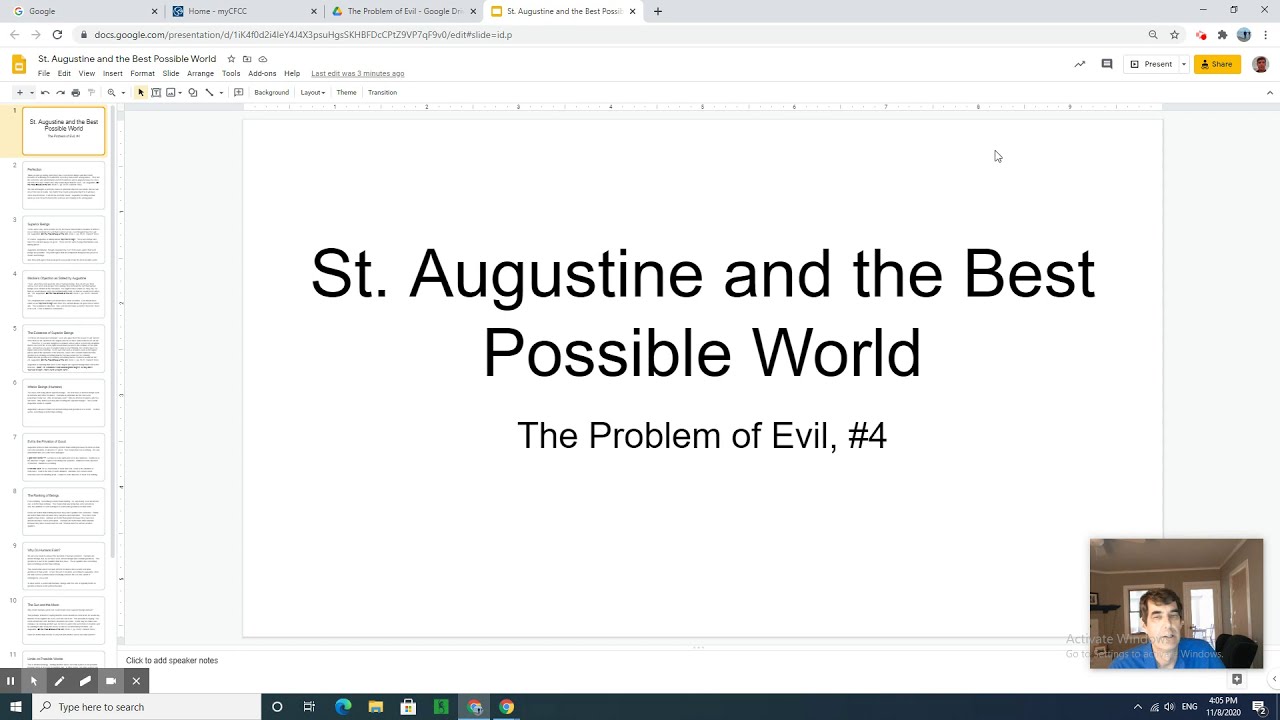Open the Line type dropdown arrow
This screenshot has height=720, width=1280.
221,92
